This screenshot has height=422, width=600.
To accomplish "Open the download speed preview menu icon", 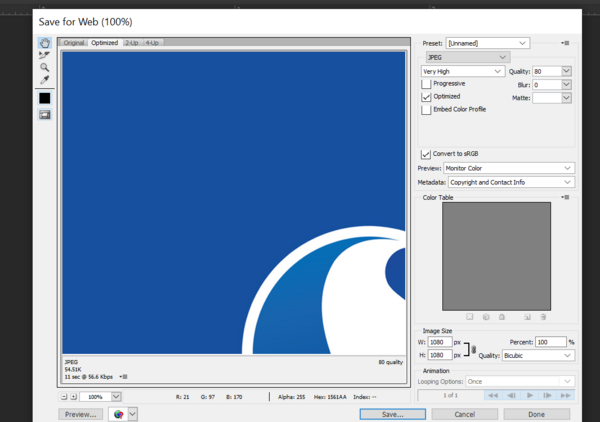I will coord(123,377).
